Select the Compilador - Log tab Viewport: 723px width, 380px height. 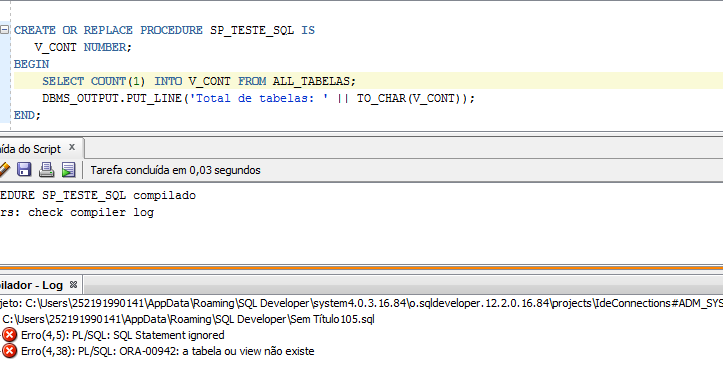(31, 285)
